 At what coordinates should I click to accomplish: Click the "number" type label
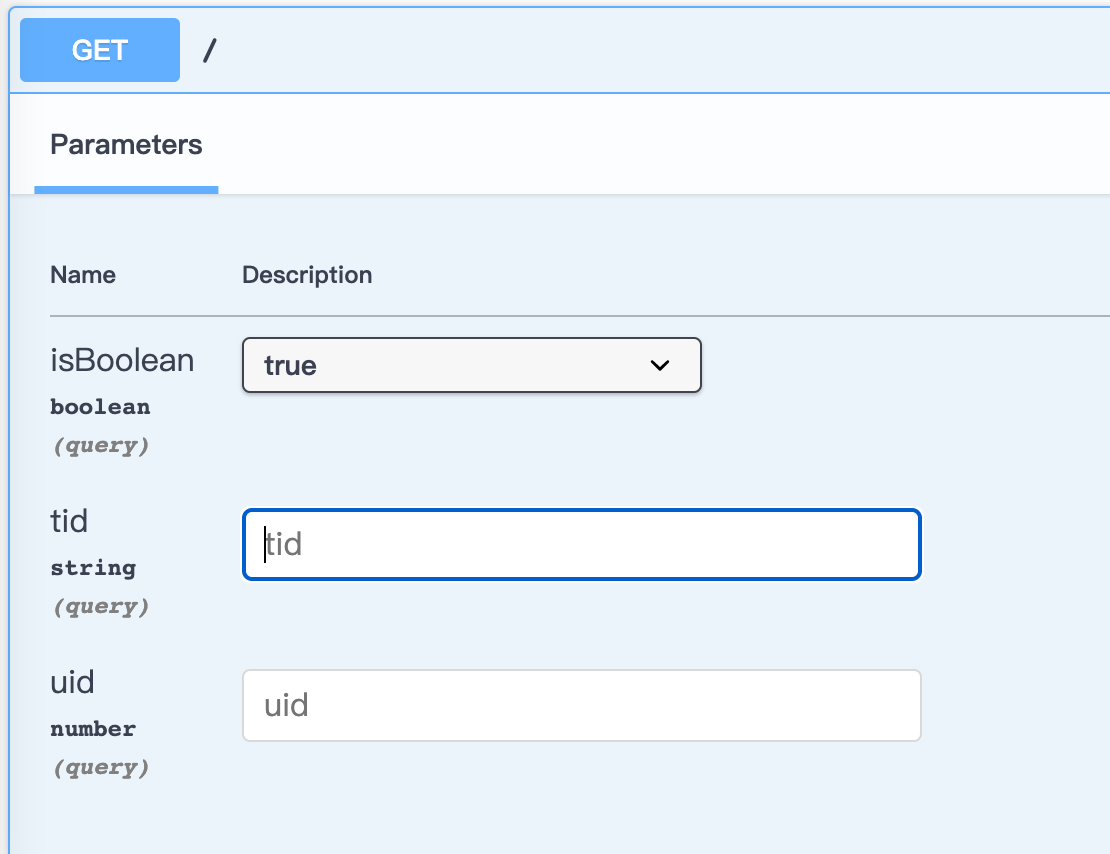(x=93, y=729)
